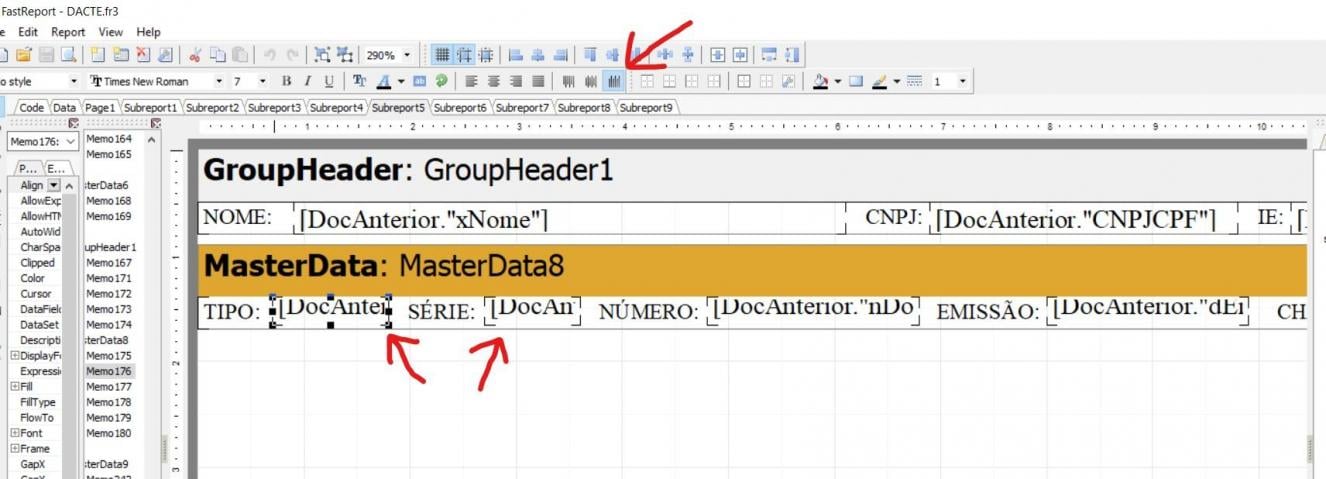Align text left
This screenshot has width=1326, height=479.
pos(470,81)
